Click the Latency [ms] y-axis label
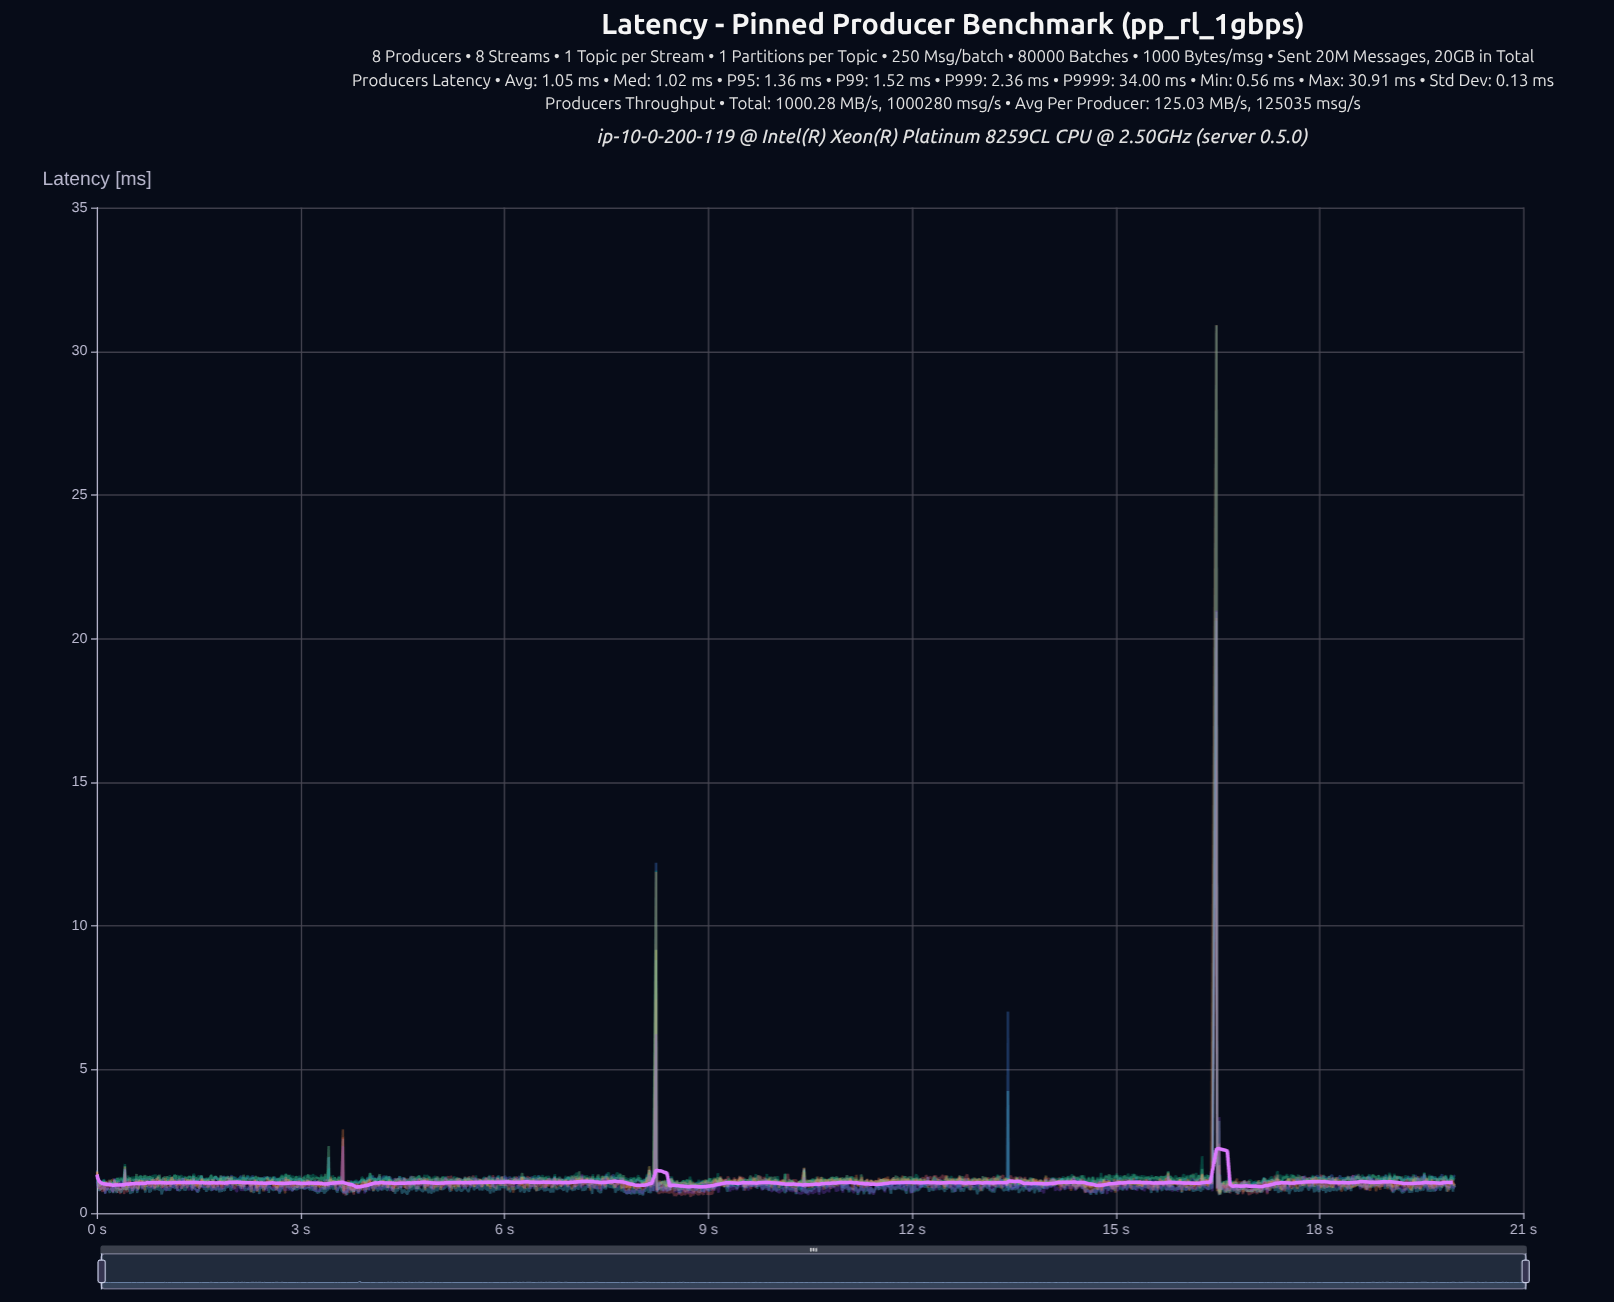 pyautogui.click(x=97, y=179)
